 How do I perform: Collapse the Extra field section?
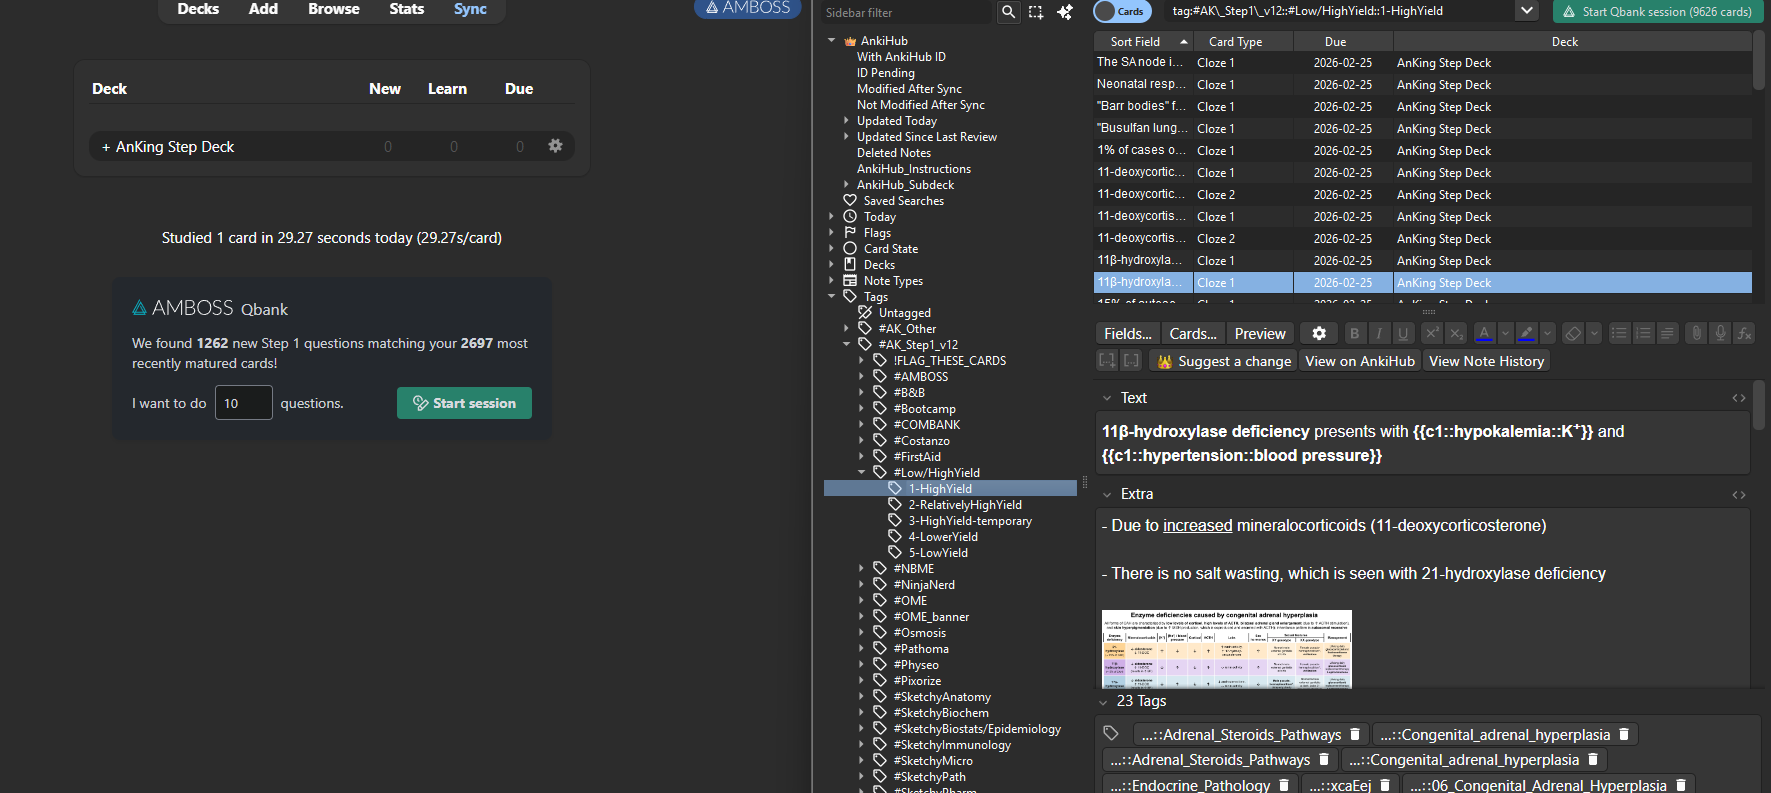click(1107, 494)
